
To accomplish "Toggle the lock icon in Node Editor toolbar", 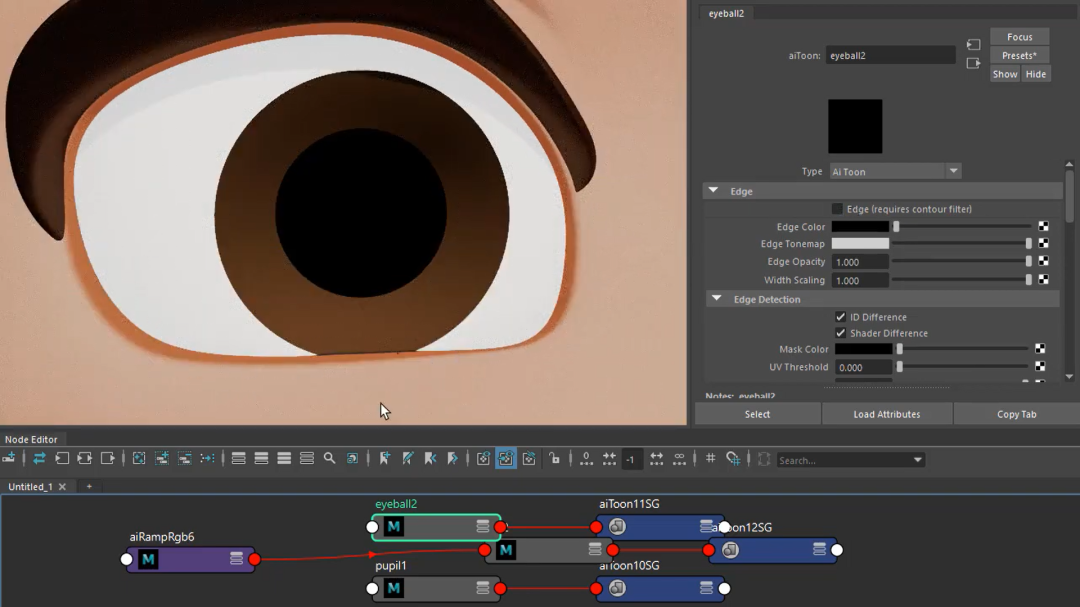I will pyautogui.click(x=554, y=458).
